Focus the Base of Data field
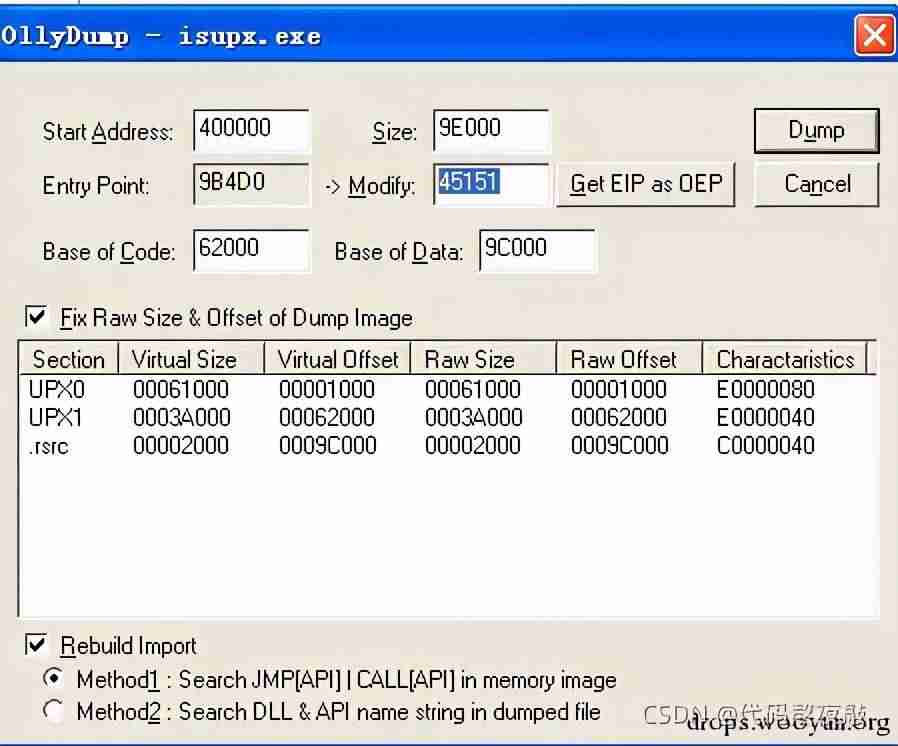Image resolution: width=898 pixels, height=746 pixels. click(x=537, y=251)
